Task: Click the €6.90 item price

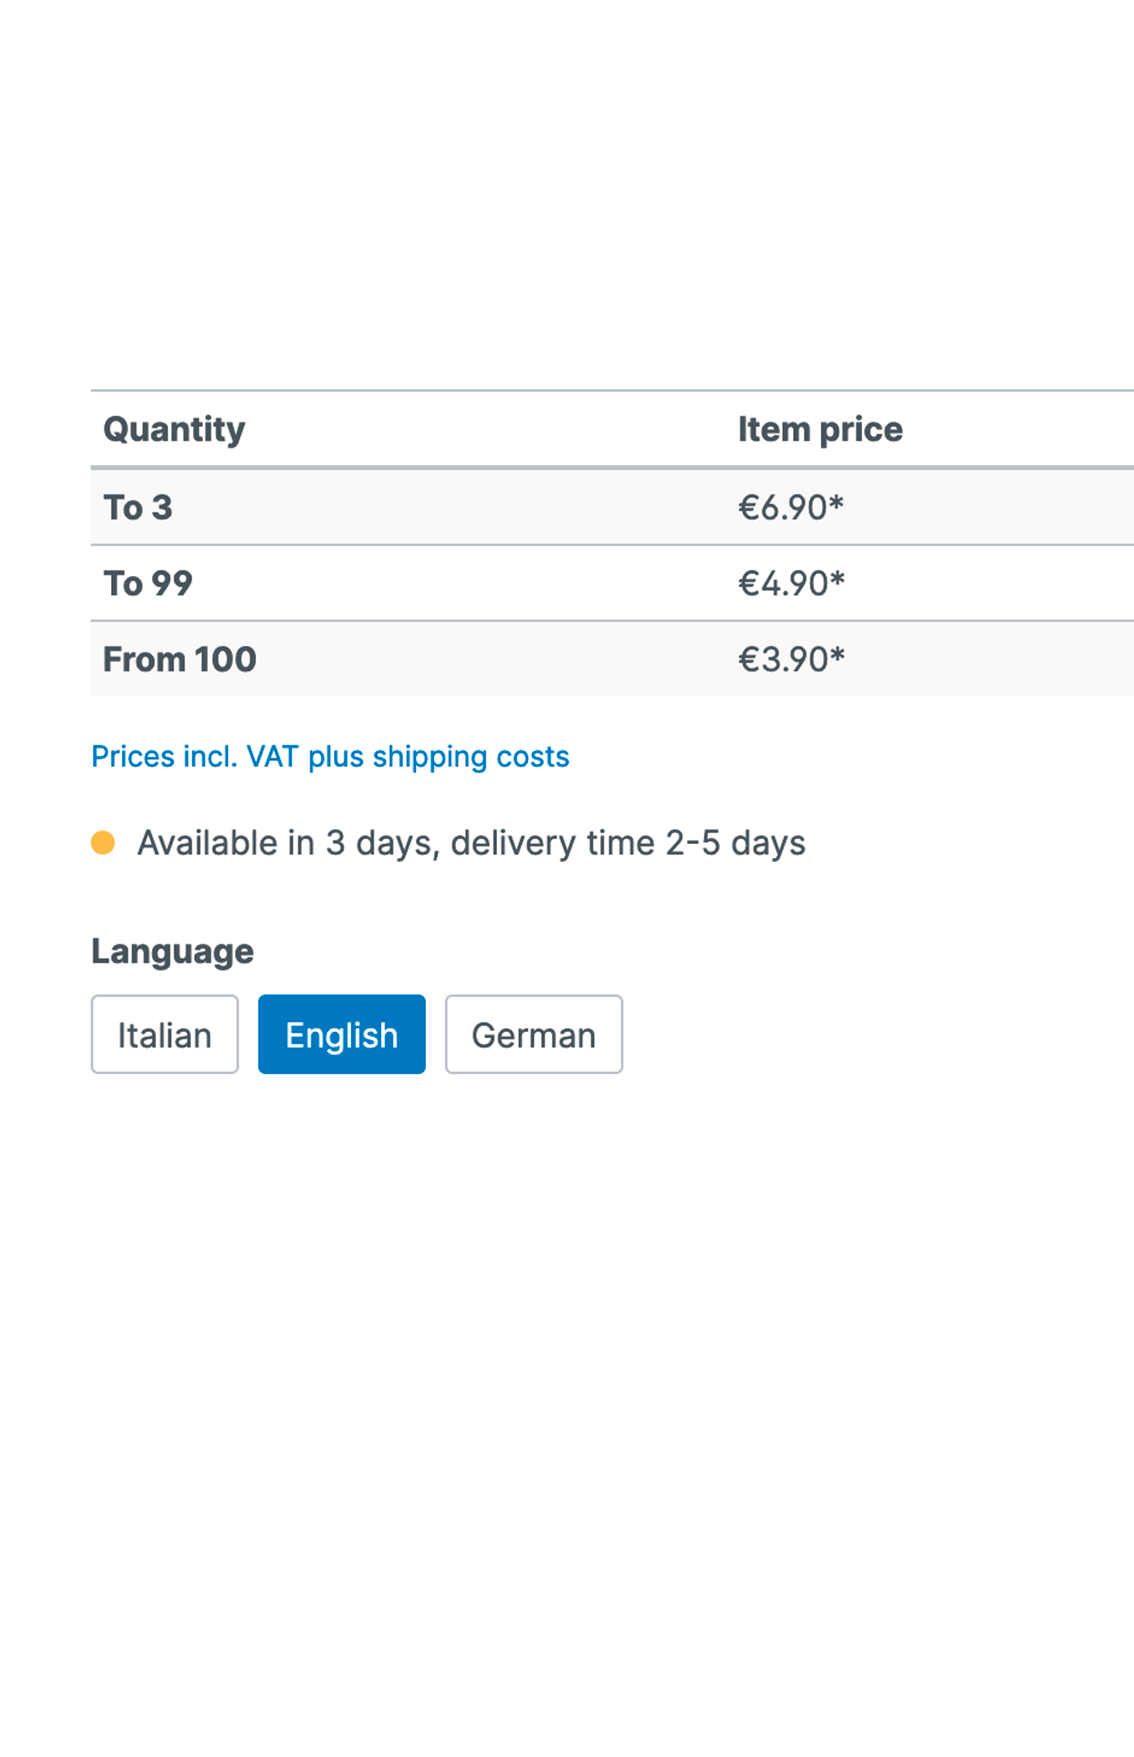Action: 783,507
